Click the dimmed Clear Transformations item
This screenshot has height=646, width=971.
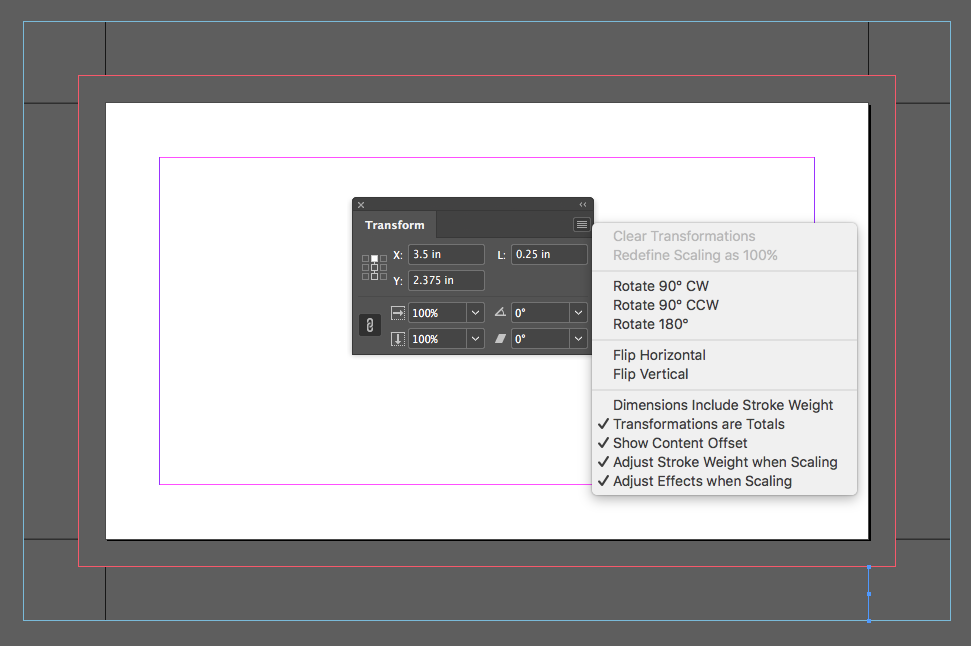click(x=684, y=237)
